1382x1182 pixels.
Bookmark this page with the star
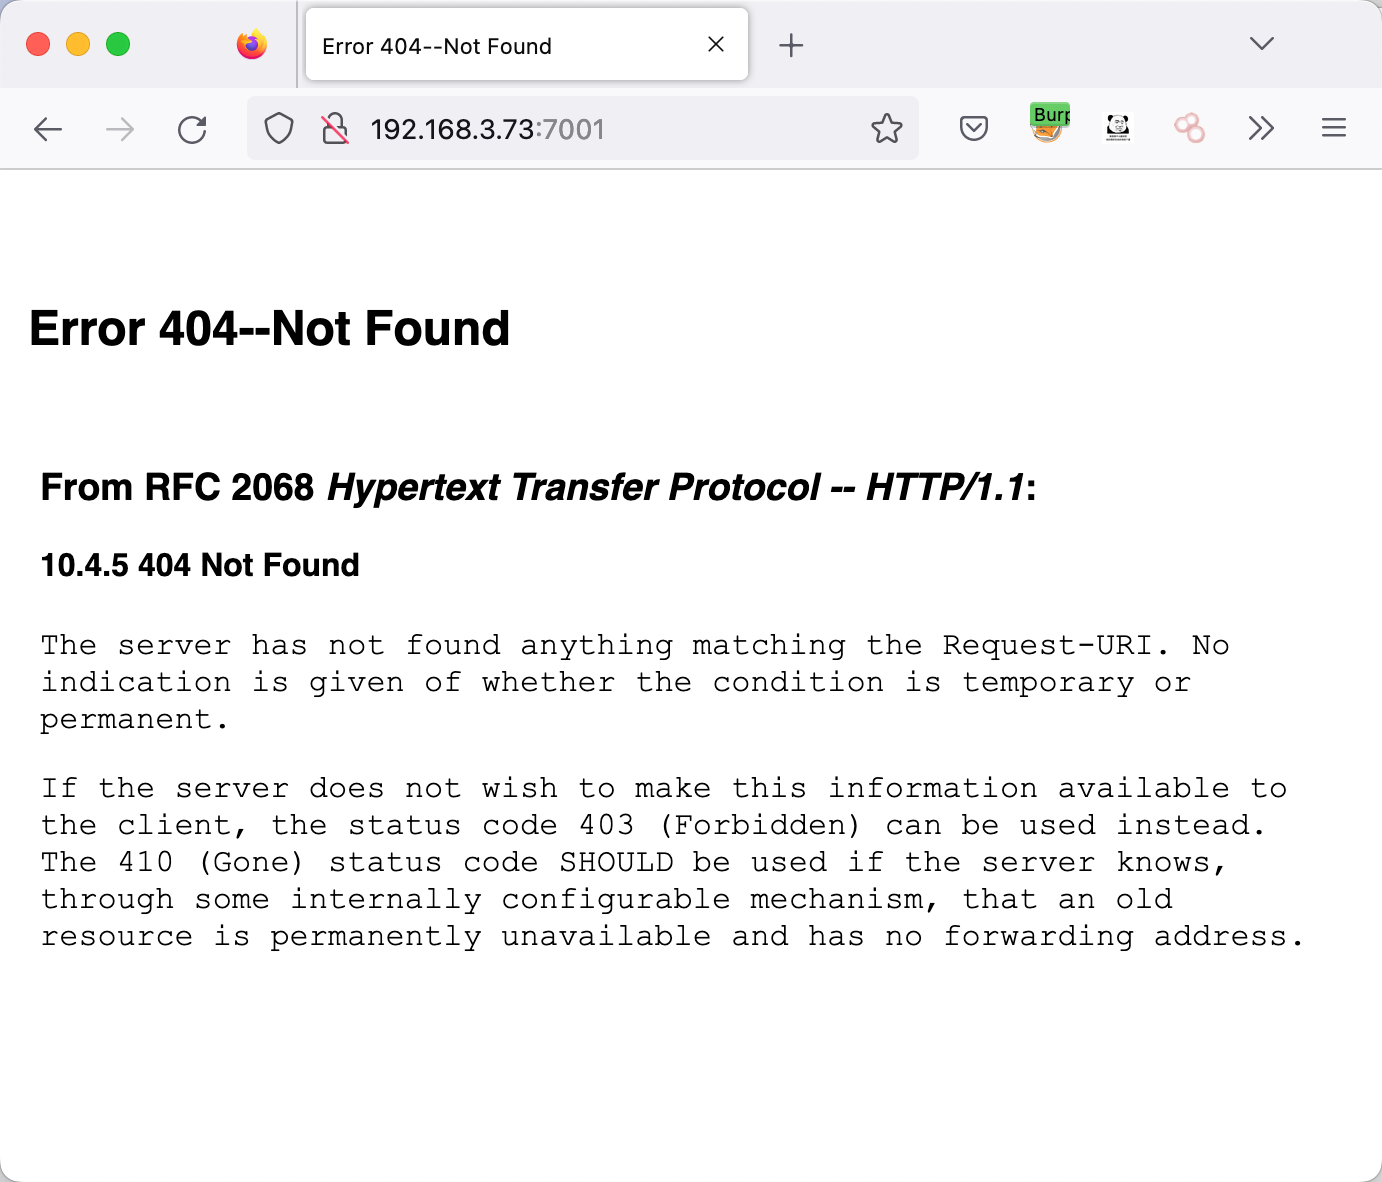tap(886, 129)
